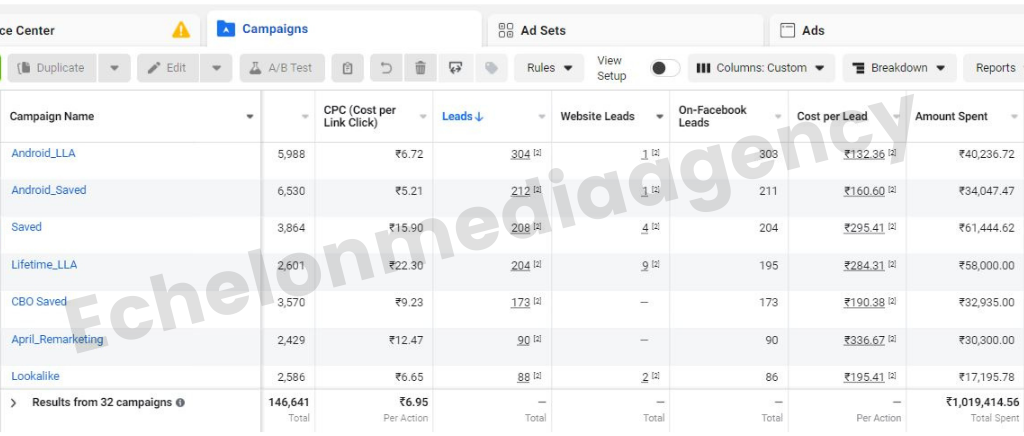Click the A/B Test button

click(x=282, y=68)
